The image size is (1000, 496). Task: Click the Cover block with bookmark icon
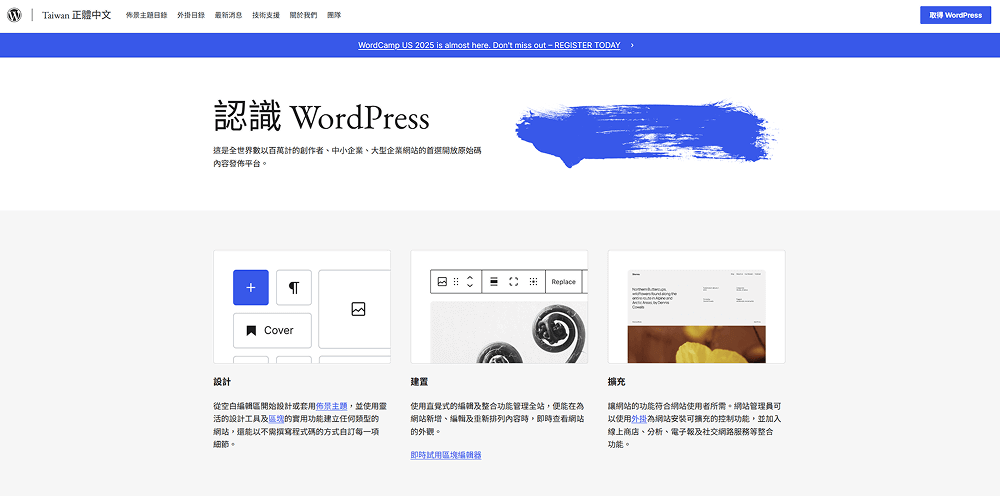tap(272, 330)
